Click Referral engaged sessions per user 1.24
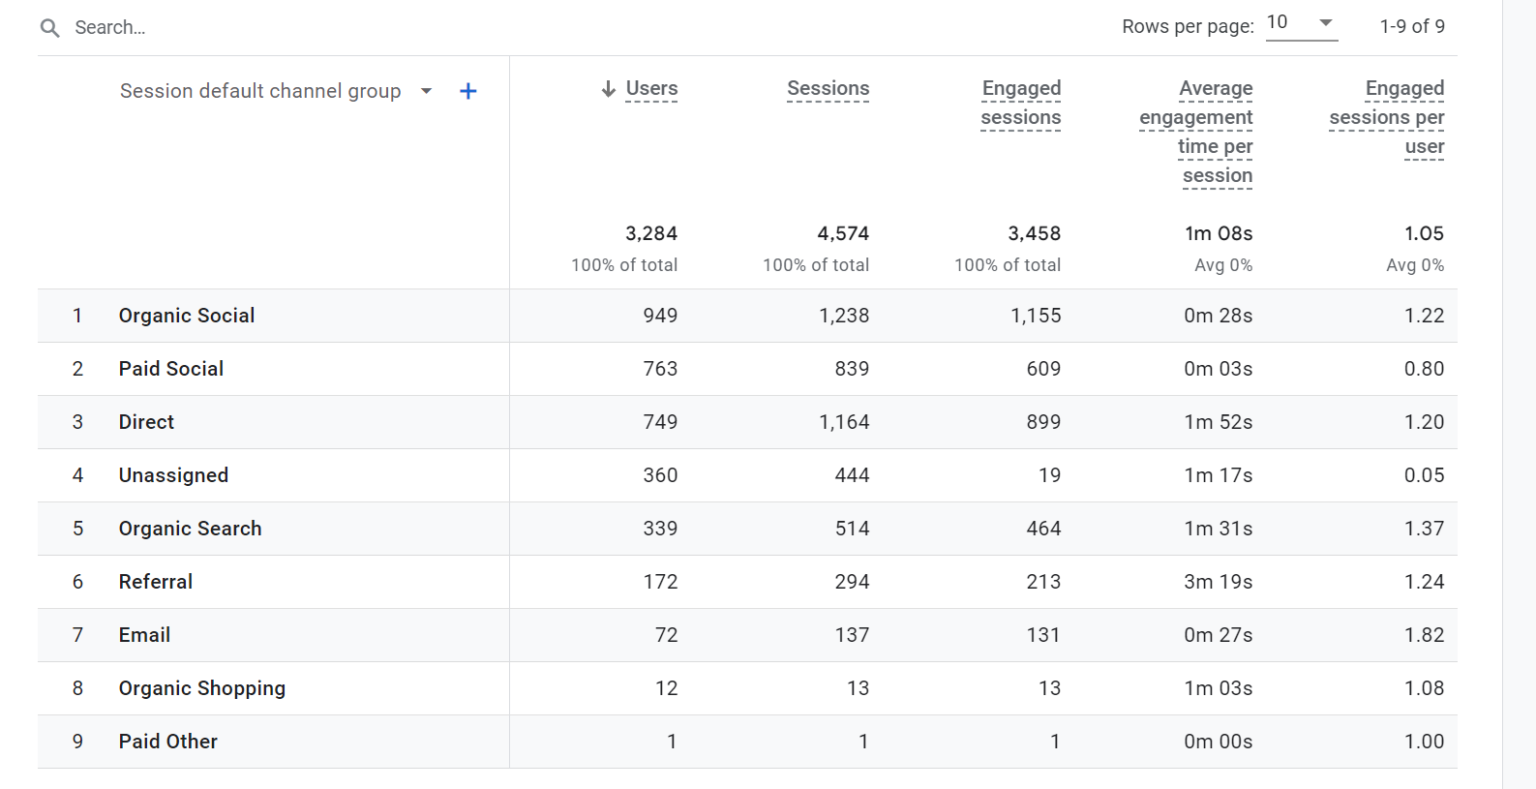 click(x=1424, y=582)
